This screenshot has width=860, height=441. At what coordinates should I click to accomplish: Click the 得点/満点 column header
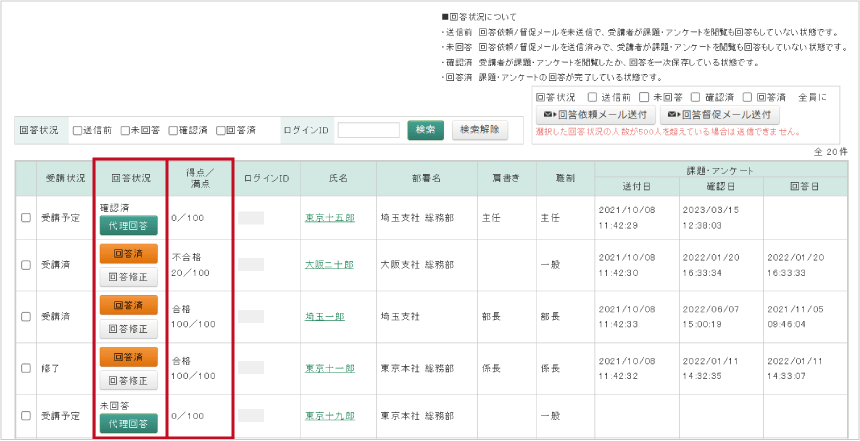coord(201,178)
